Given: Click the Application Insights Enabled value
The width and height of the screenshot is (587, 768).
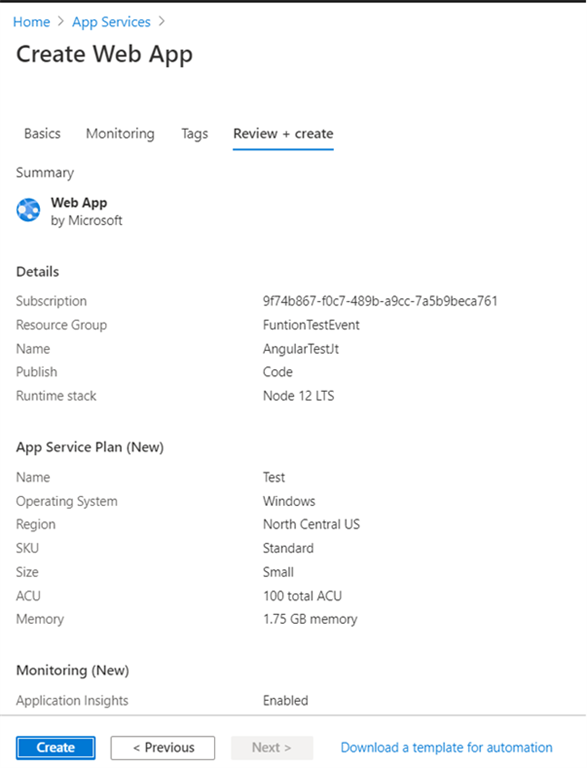Looking at the screenshot, I should click(x=286, y=700).
